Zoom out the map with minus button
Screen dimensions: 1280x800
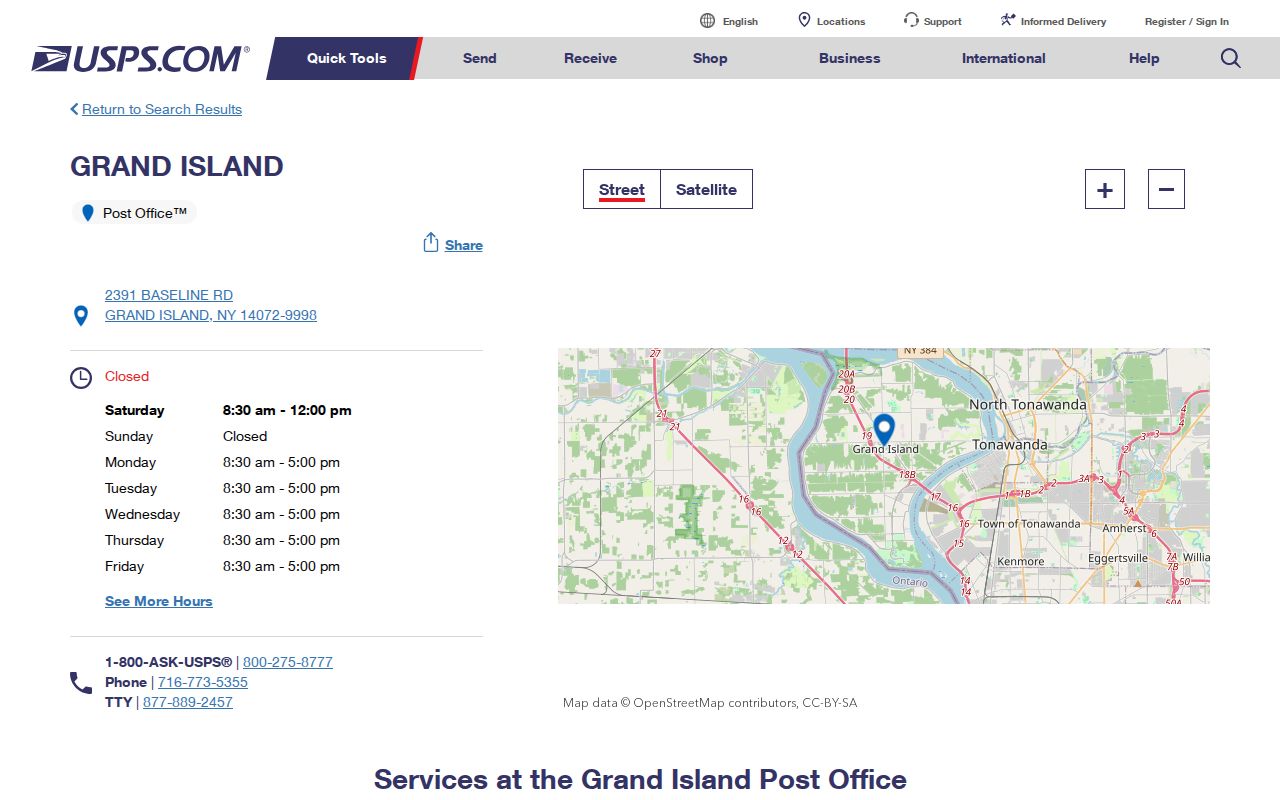click(x=1166, y=189)
